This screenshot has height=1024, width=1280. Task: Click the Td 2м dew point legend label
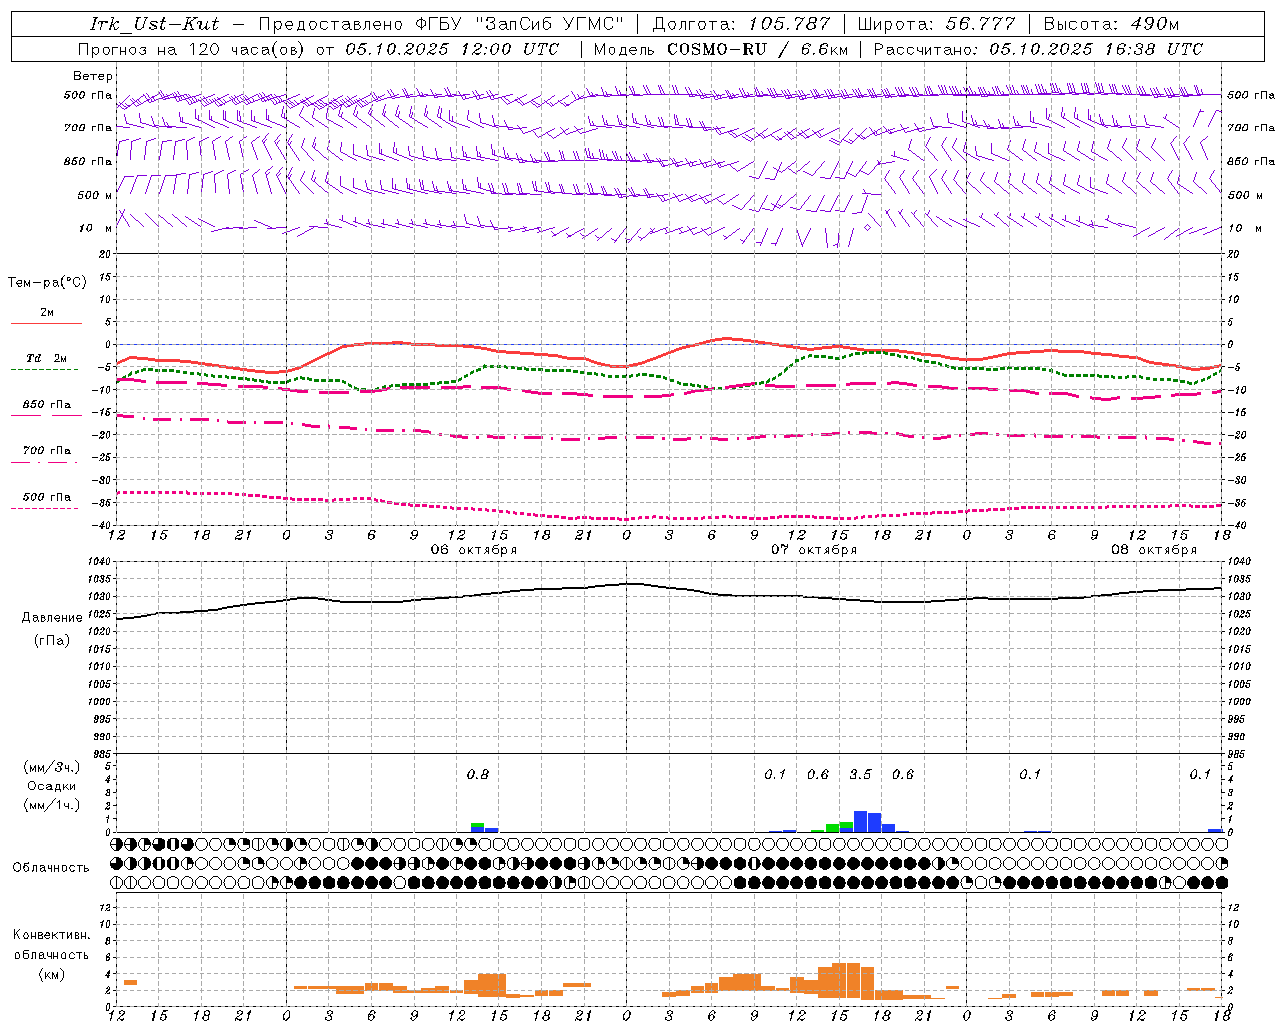47,358
